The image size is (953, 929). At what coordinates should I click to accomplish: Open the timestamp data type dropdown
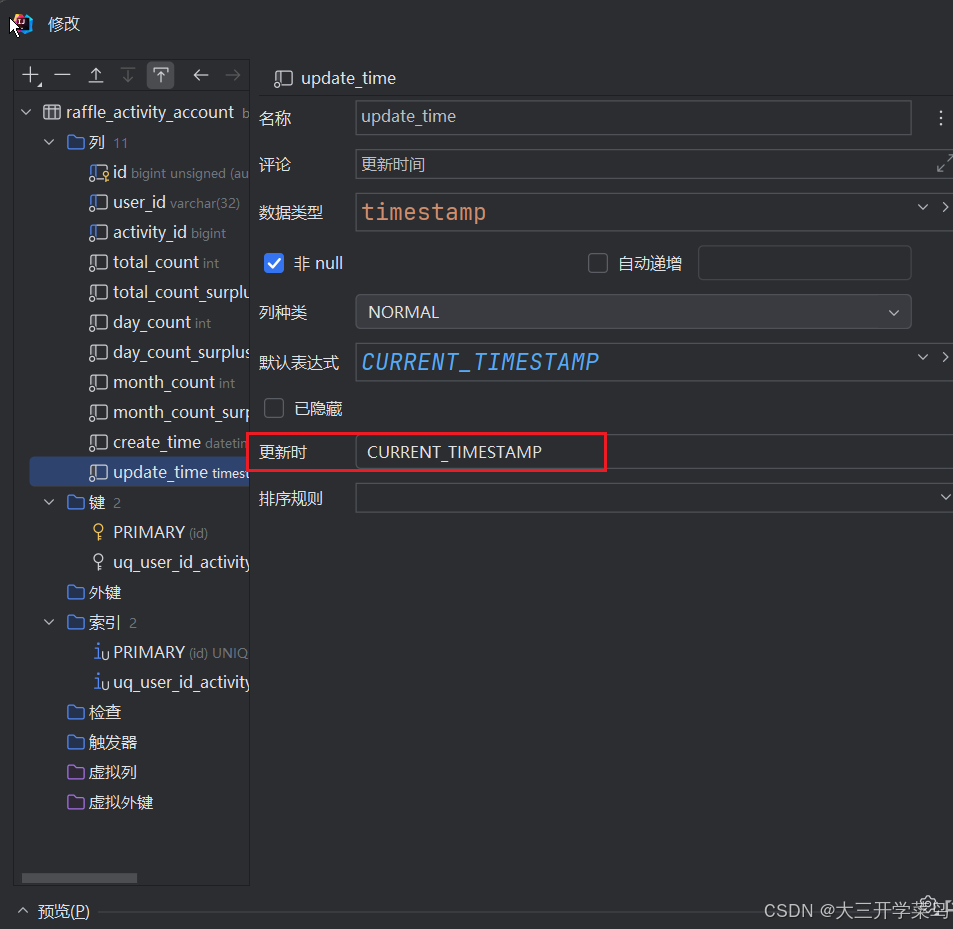click(921, 207)
